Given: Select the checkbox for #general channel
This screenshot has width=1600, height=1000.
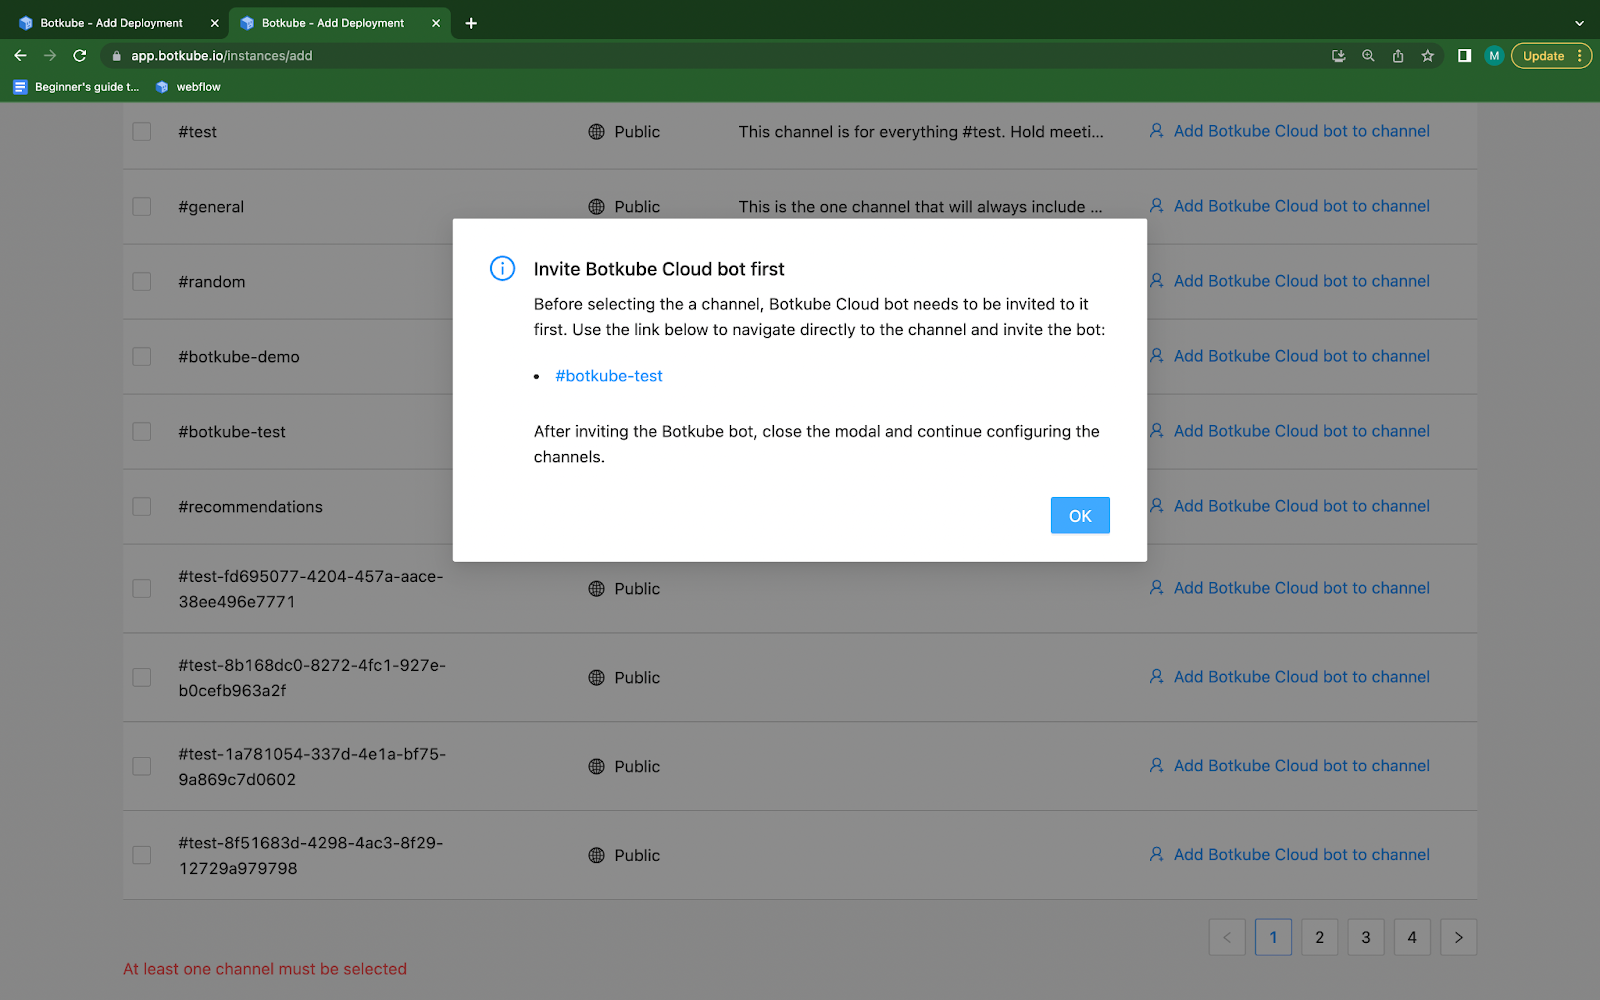Looking at the screenshot, I should (140, 207).
